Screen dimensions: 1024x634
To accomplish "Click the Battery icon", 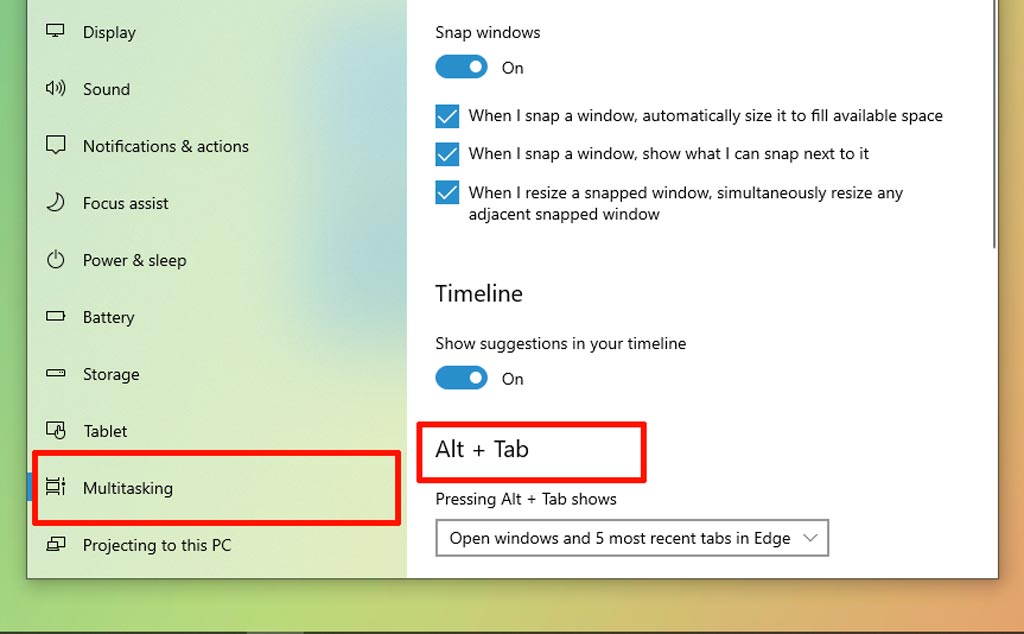I will (55, 317).
